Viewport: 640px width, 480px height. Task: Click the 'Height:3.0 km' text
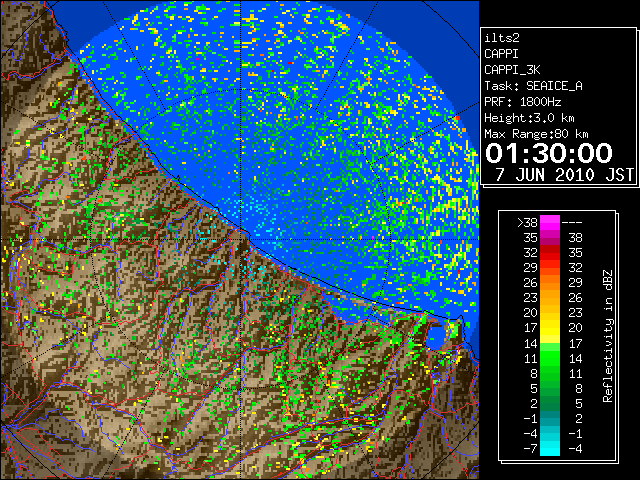click(529, 118)
